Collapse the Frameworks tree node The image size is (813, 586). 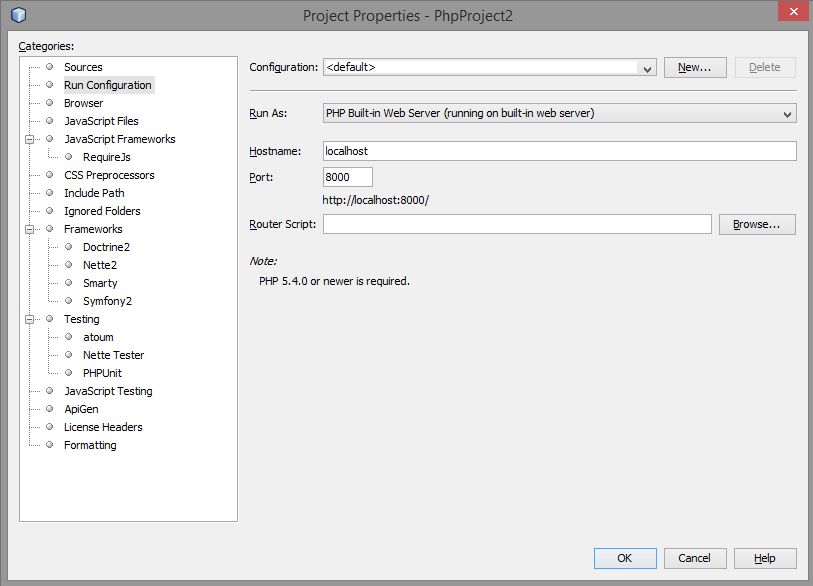tap(30, 229)
